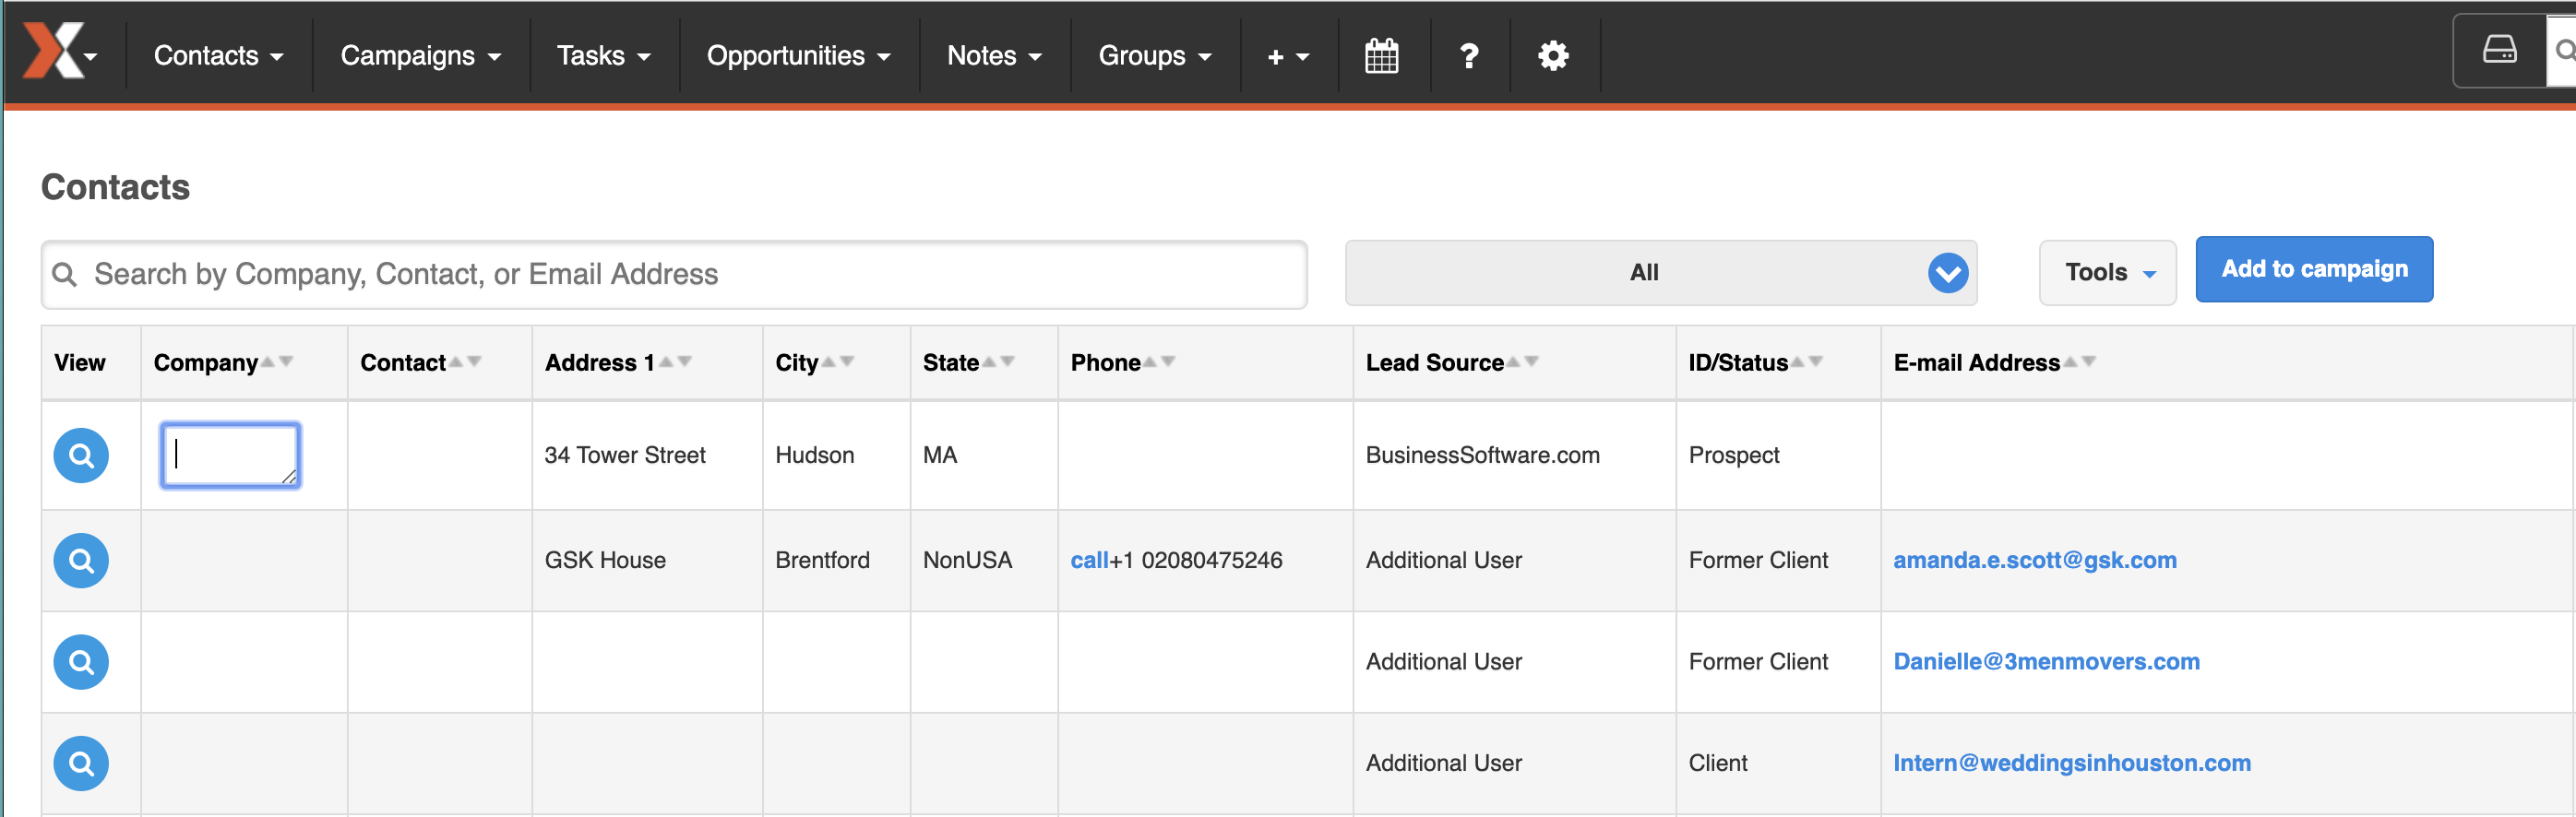Open the Contacts menu
Image resolution: width=2576 pixels, height=817 pixels.
pyautogui.click(x=218, y=56)
